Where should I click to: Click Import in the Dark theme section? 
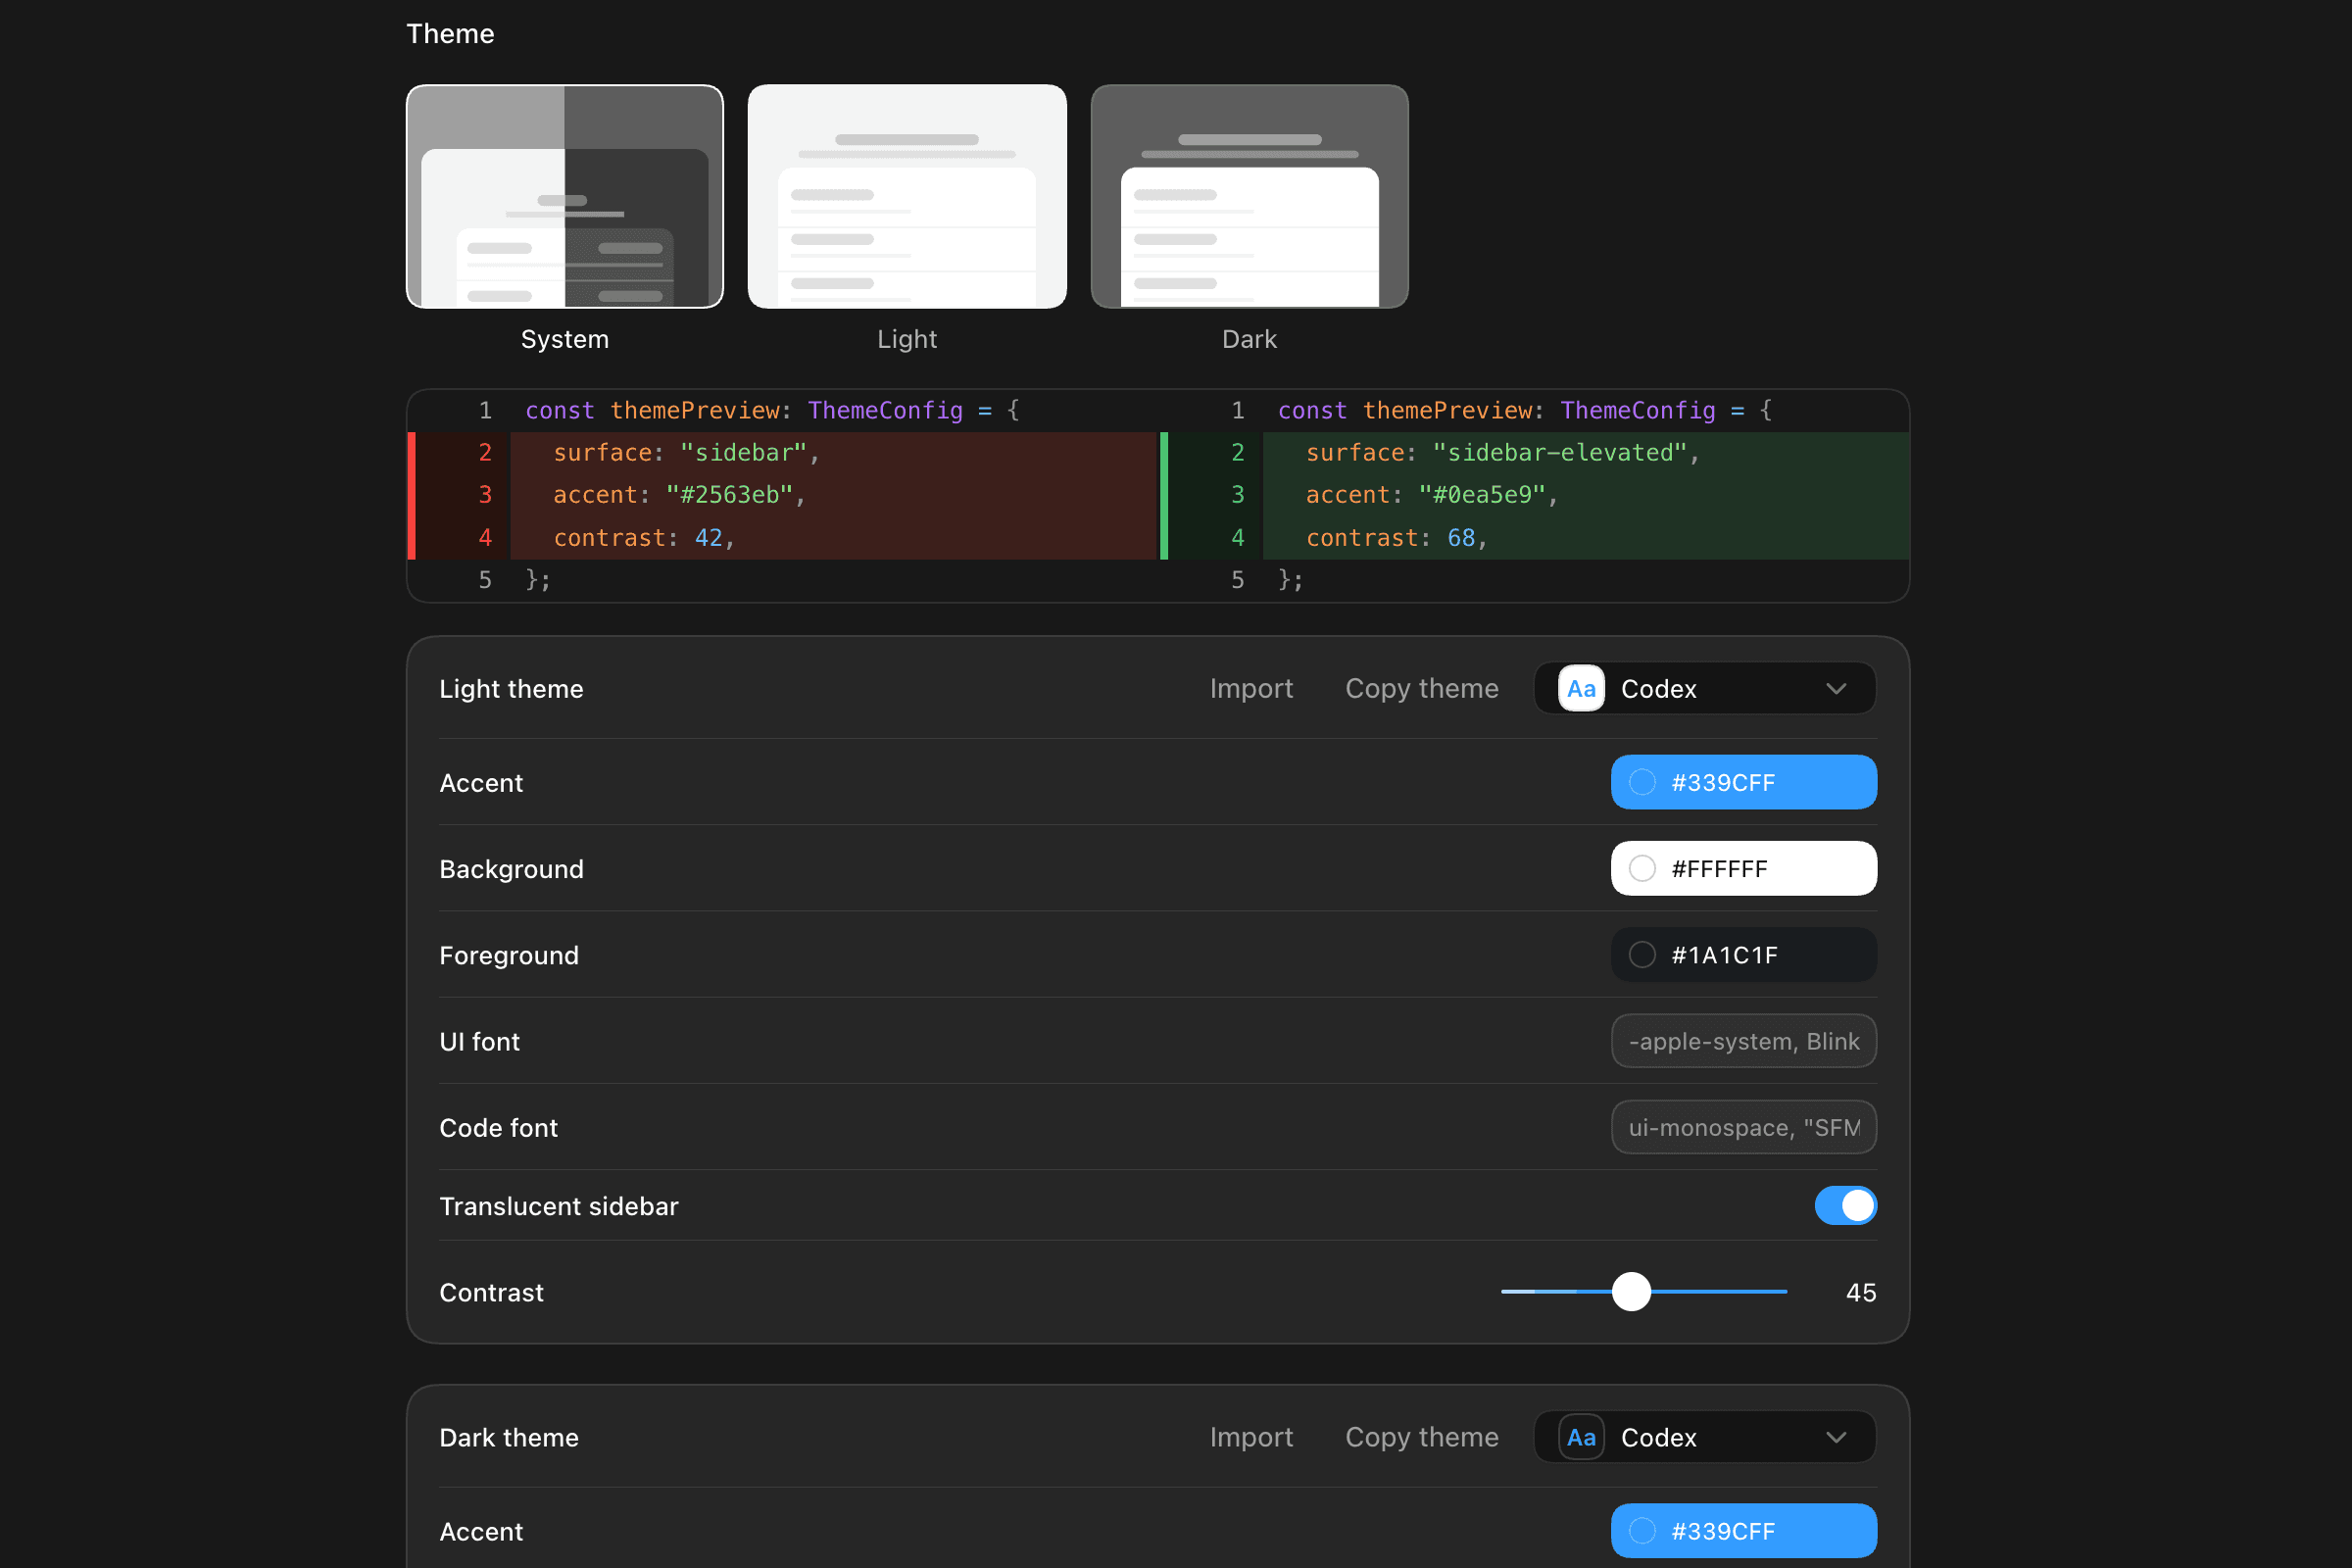(x=1251, y=1437)
